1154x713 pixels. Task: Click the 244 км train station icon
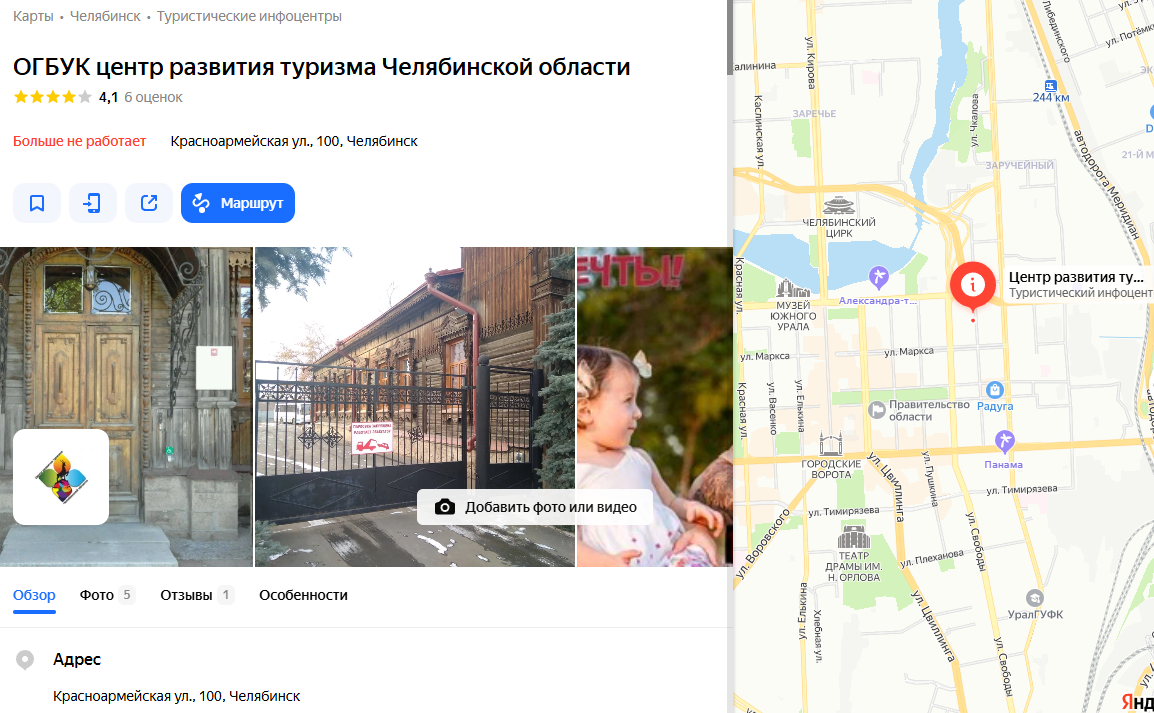1051,86
